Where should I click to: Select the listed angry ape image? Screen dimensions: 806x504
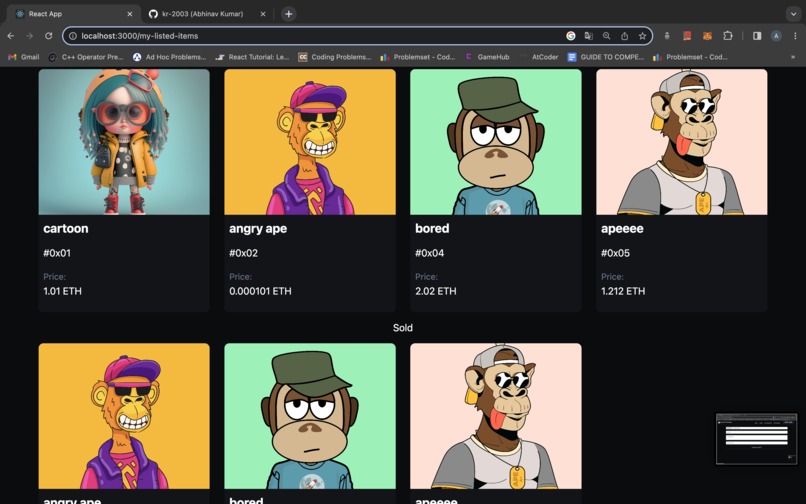pos(310,142)
